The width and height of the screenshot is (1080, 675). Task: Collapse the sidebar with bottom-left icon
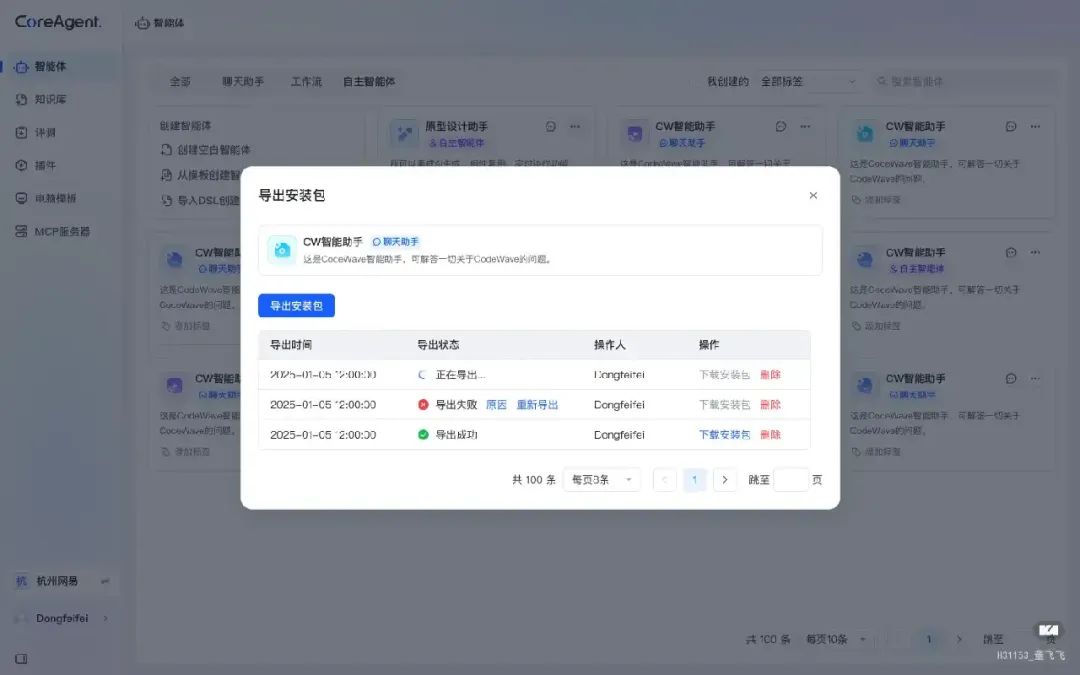21,659
